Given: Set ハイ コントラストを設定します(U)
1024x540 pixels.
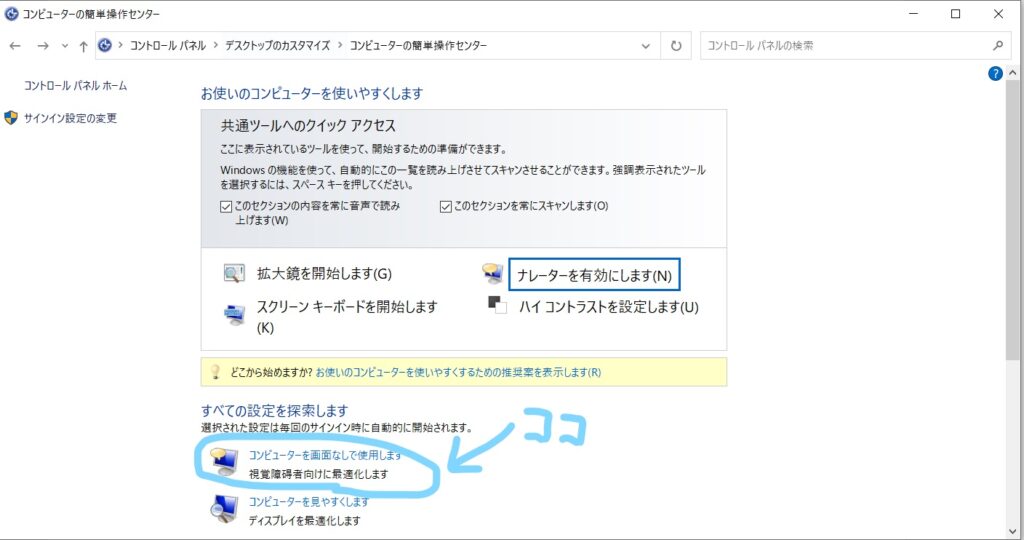Looking at the screenshot, I should point(609,307).
